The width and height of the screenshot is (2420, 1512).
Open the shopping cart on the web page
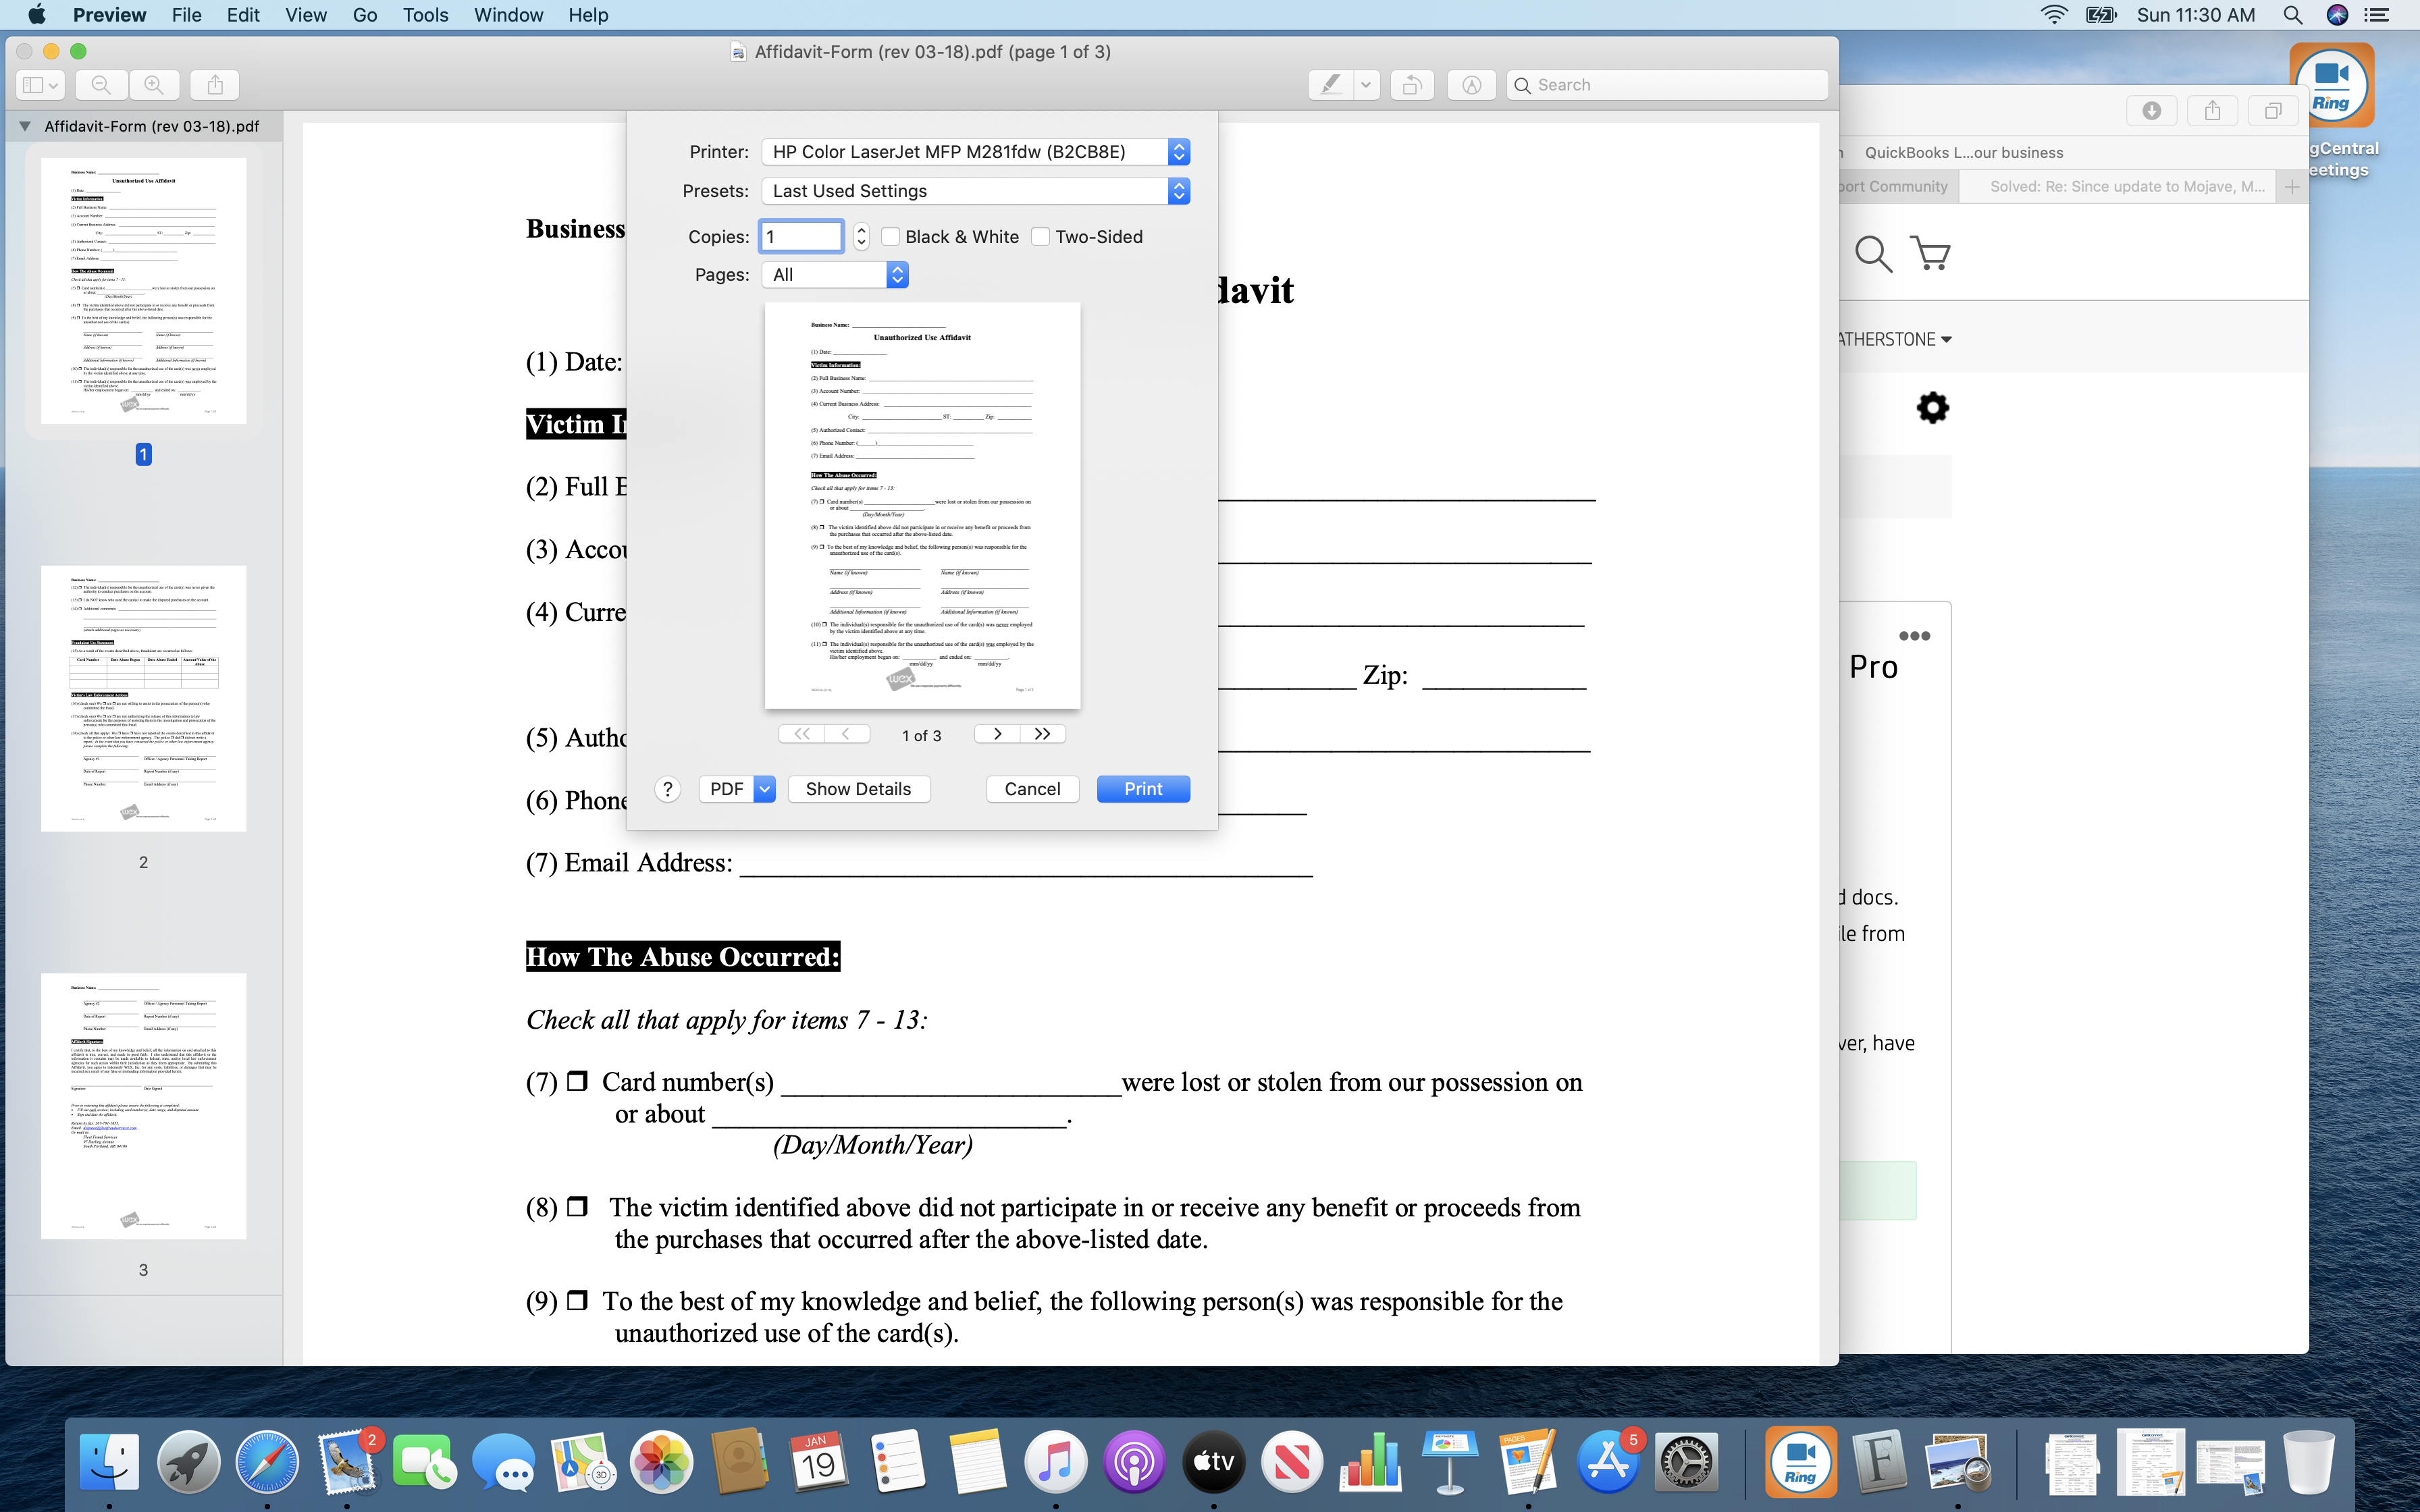[x=1930, y=253]
